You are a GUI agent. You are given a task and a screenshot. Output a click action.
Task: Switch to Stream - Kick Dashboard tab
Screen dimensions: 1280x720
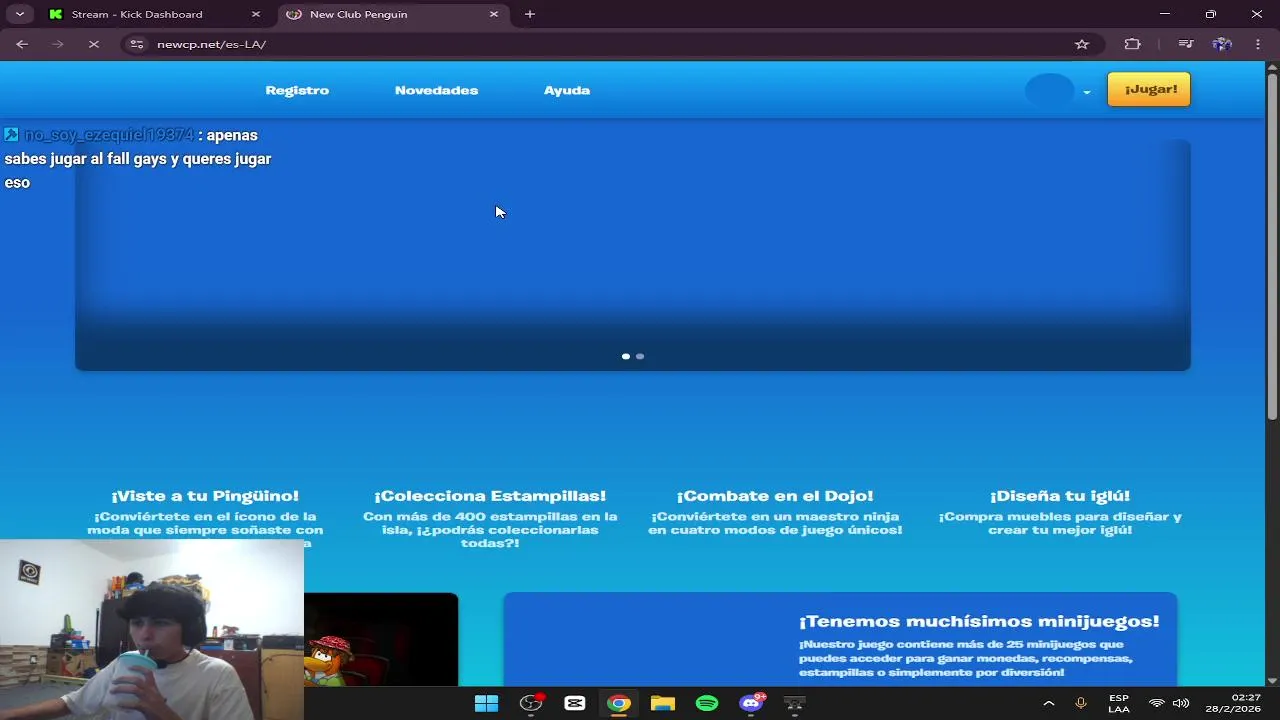(x=155, y=14)
